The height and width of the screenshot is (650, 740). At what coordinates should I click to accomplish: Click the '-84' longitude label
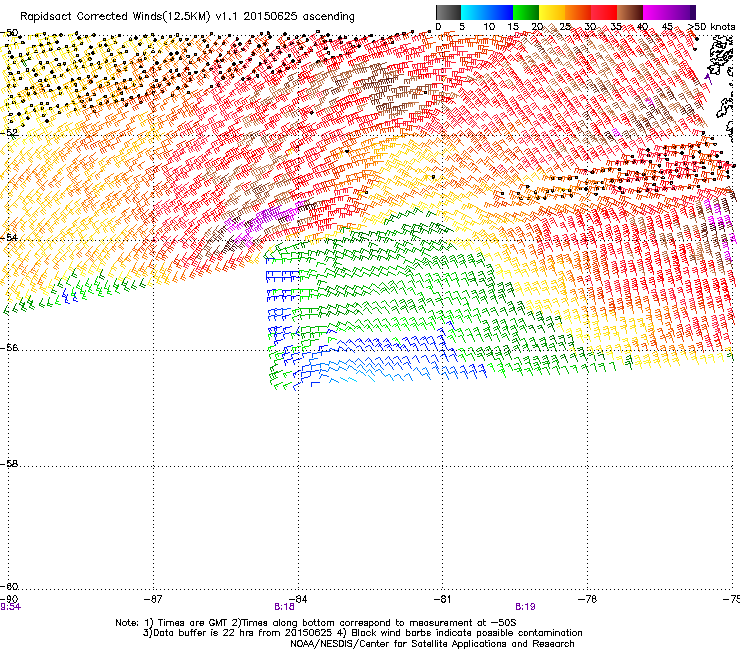(298, 599)
